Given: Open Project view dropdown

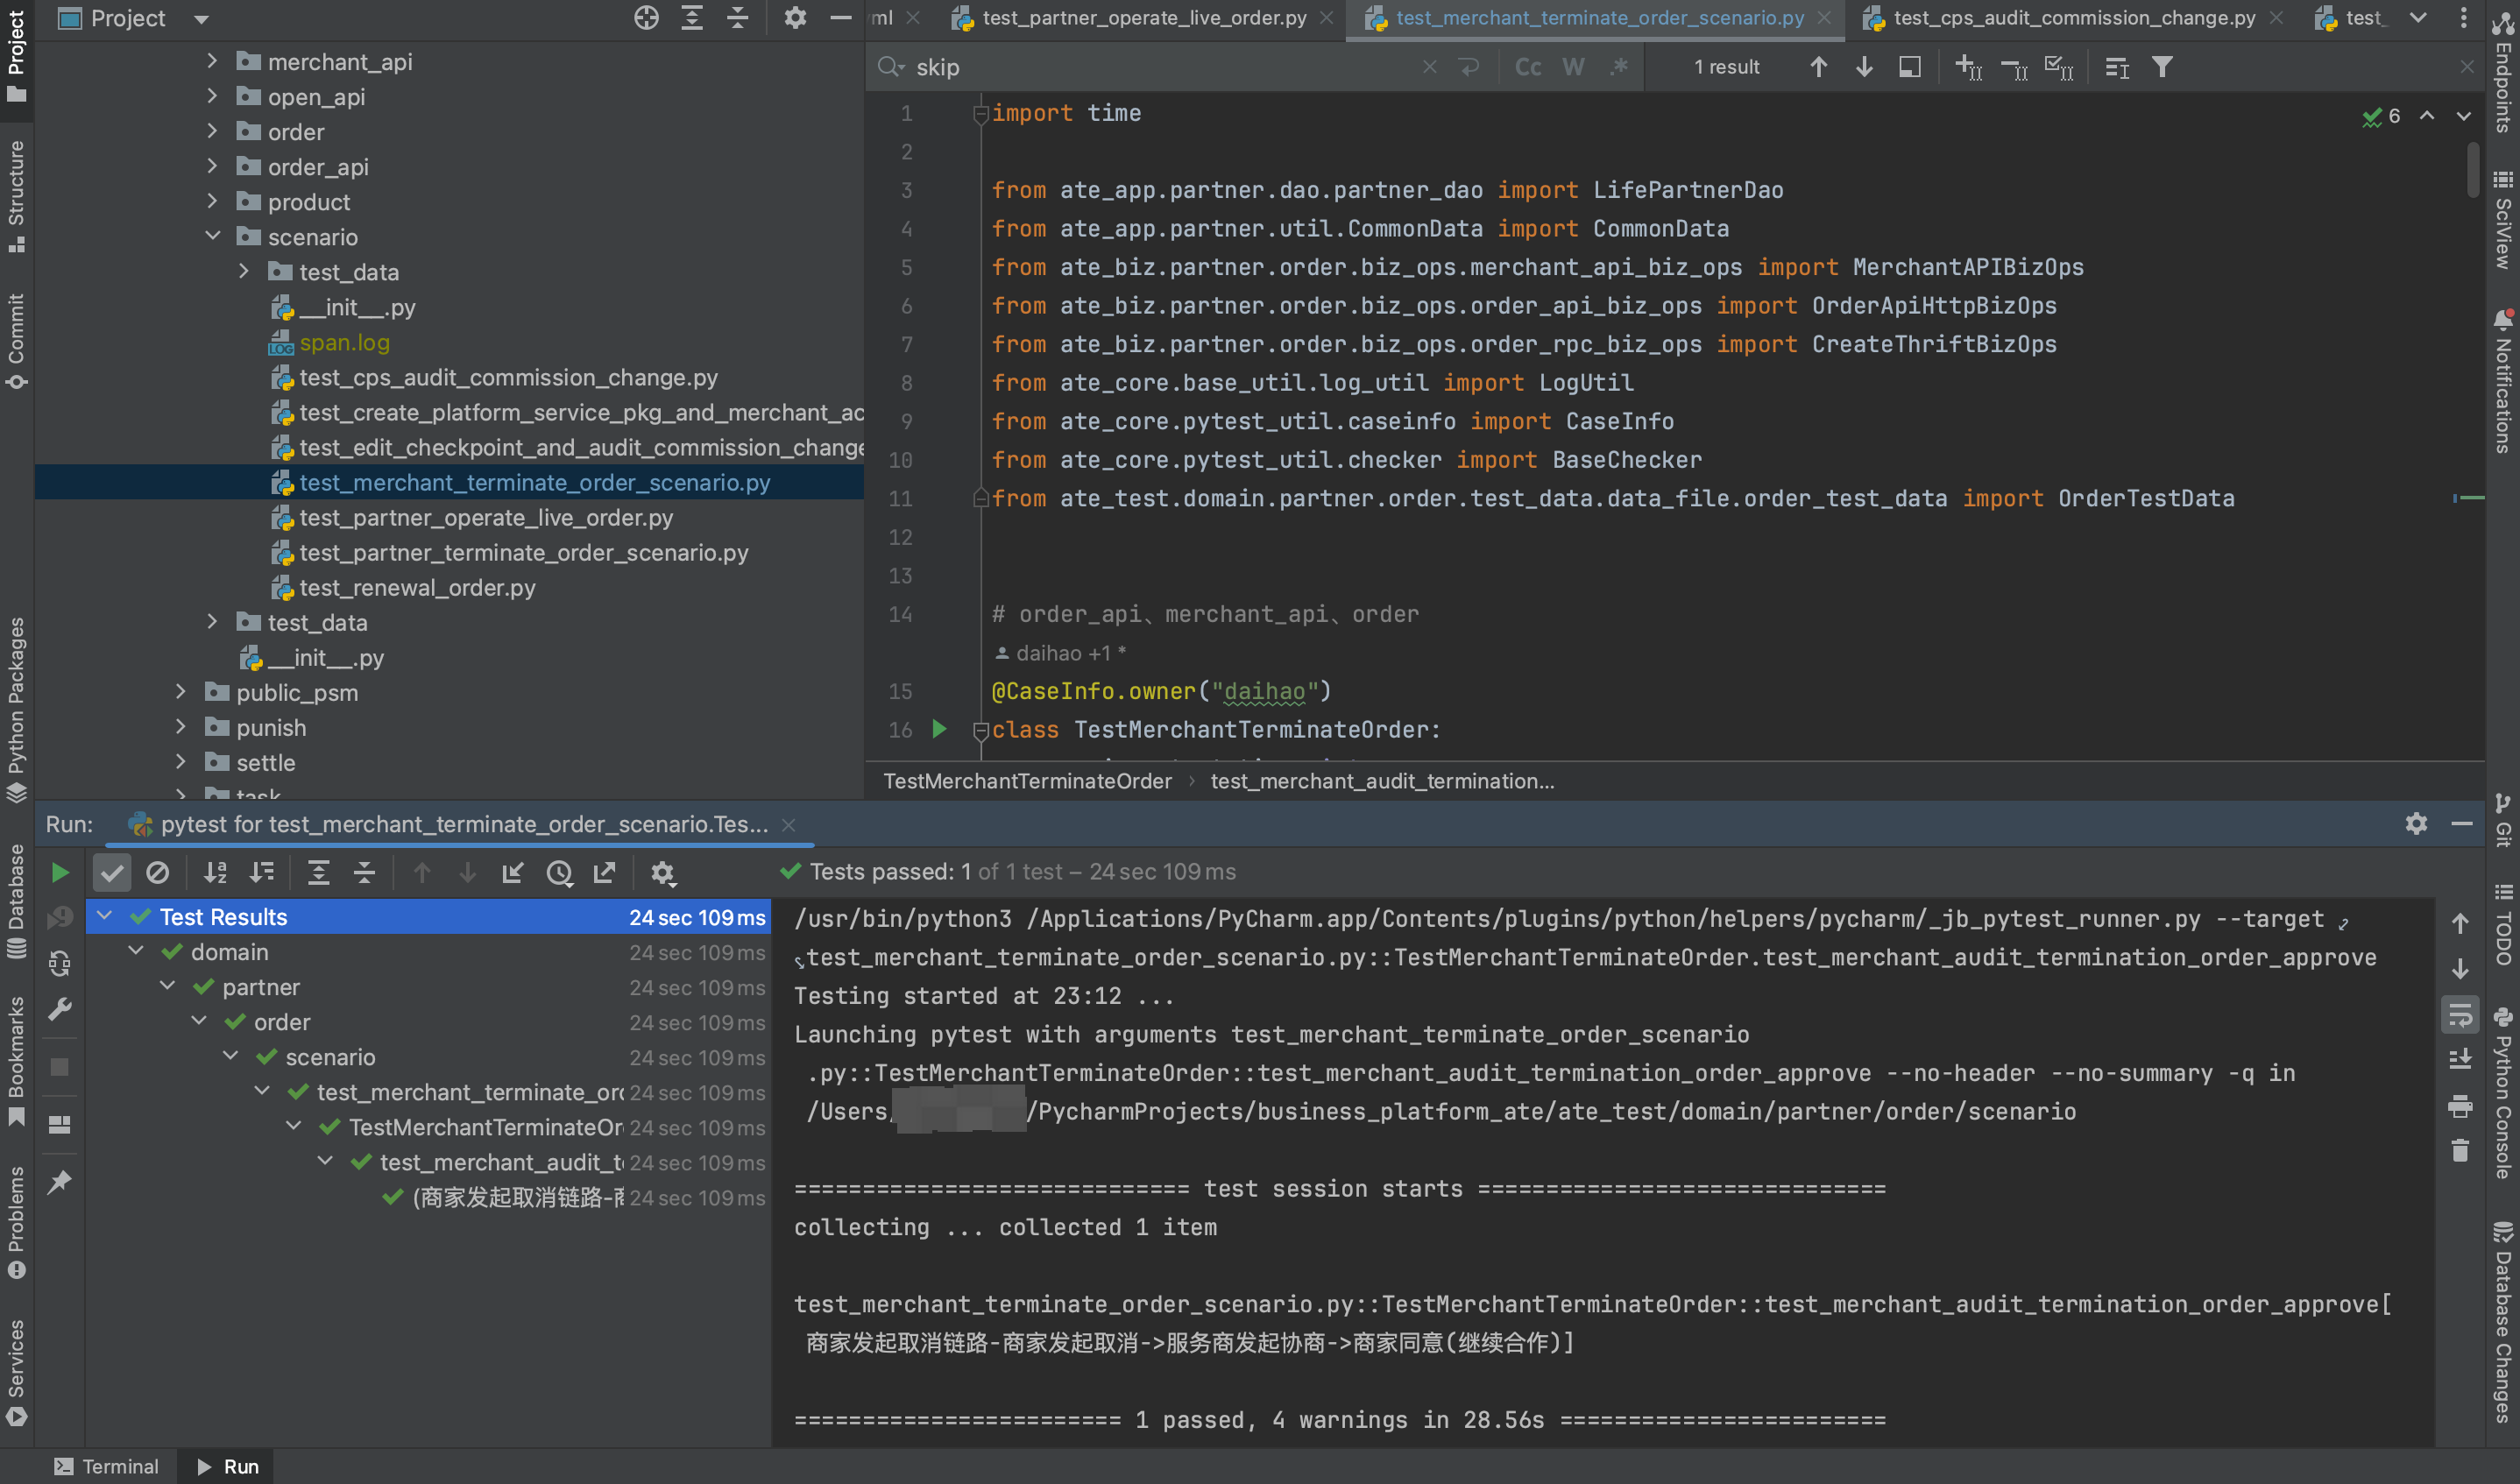Looking at the screenshot, I should coord(201,19).
